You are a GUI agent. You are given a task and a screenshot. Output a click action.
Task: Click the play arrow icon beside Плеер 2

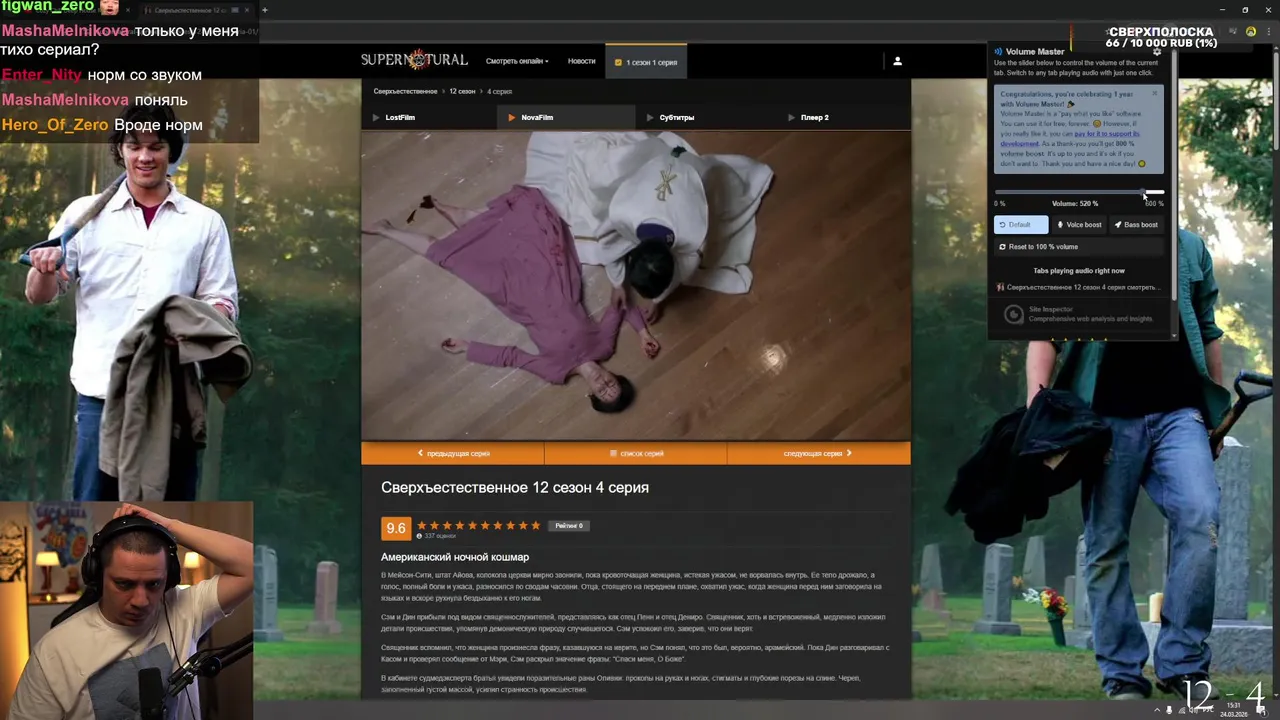[x=791, y=117]
